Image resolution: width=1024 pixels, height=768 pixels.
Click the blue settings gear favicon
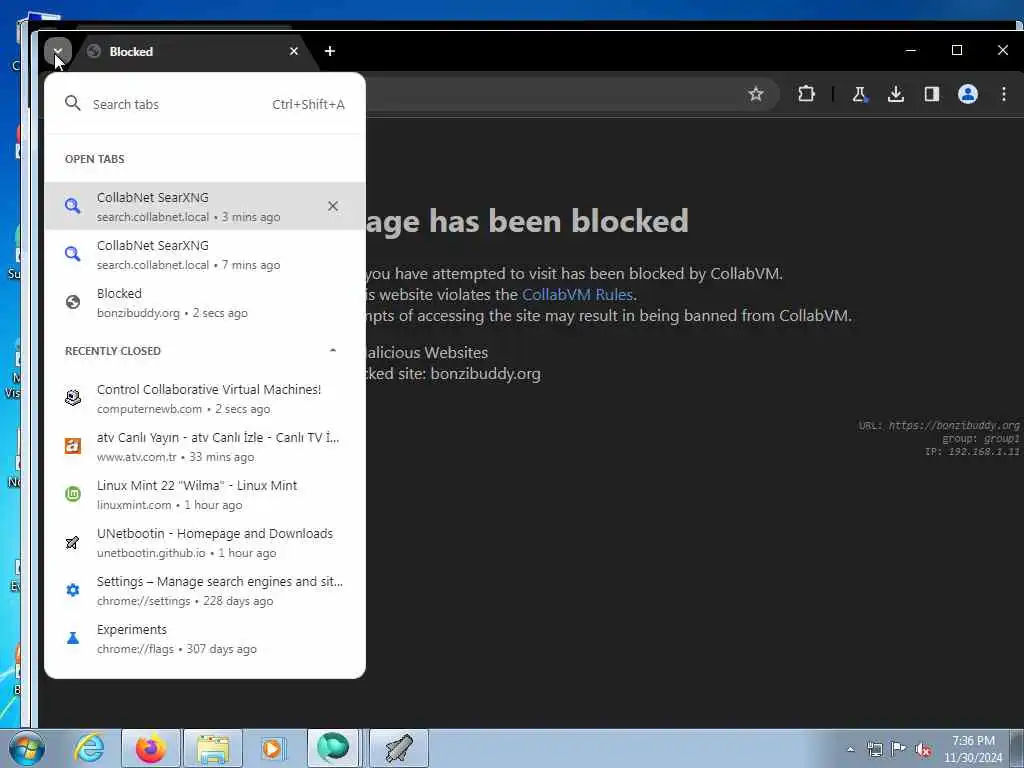(72, 590)
